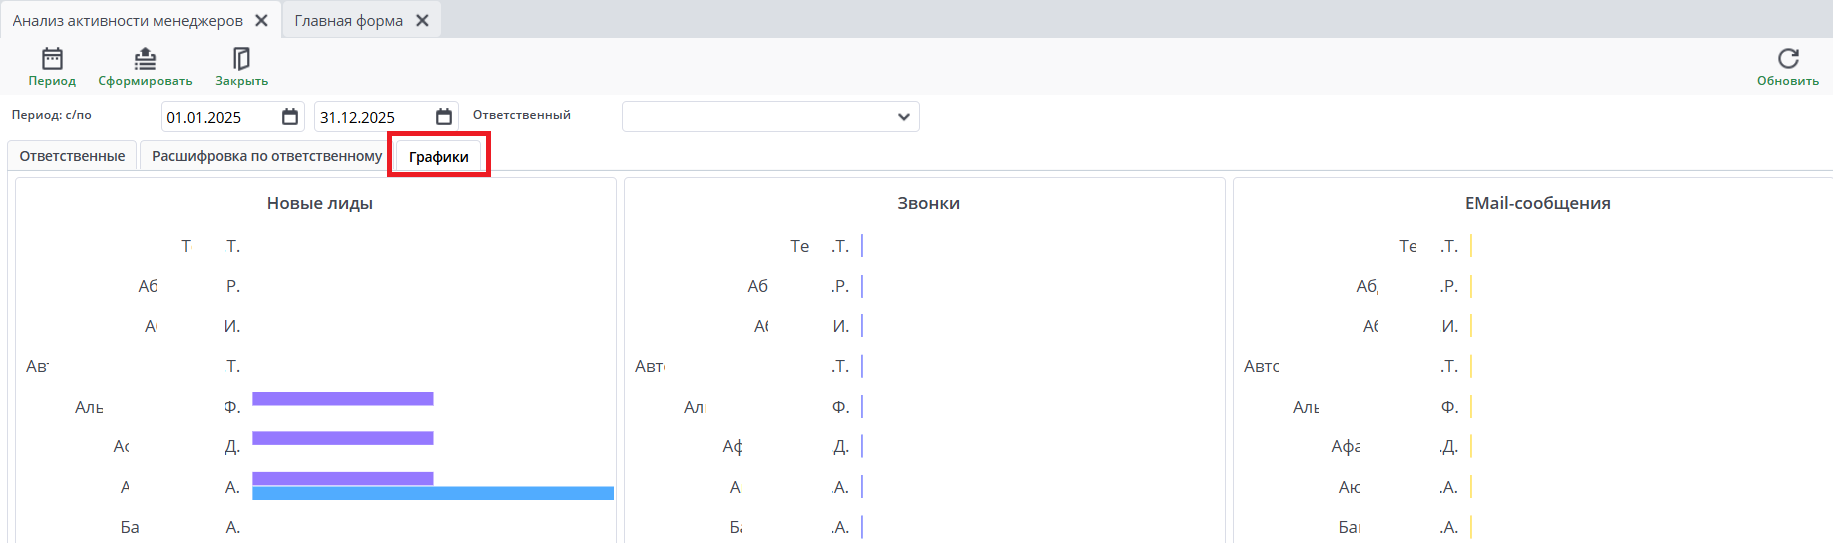The width and height of the screenshot is (1833, 543).
Task: Click the Период calendar toolbar icon
Action: tap(52, 59)
